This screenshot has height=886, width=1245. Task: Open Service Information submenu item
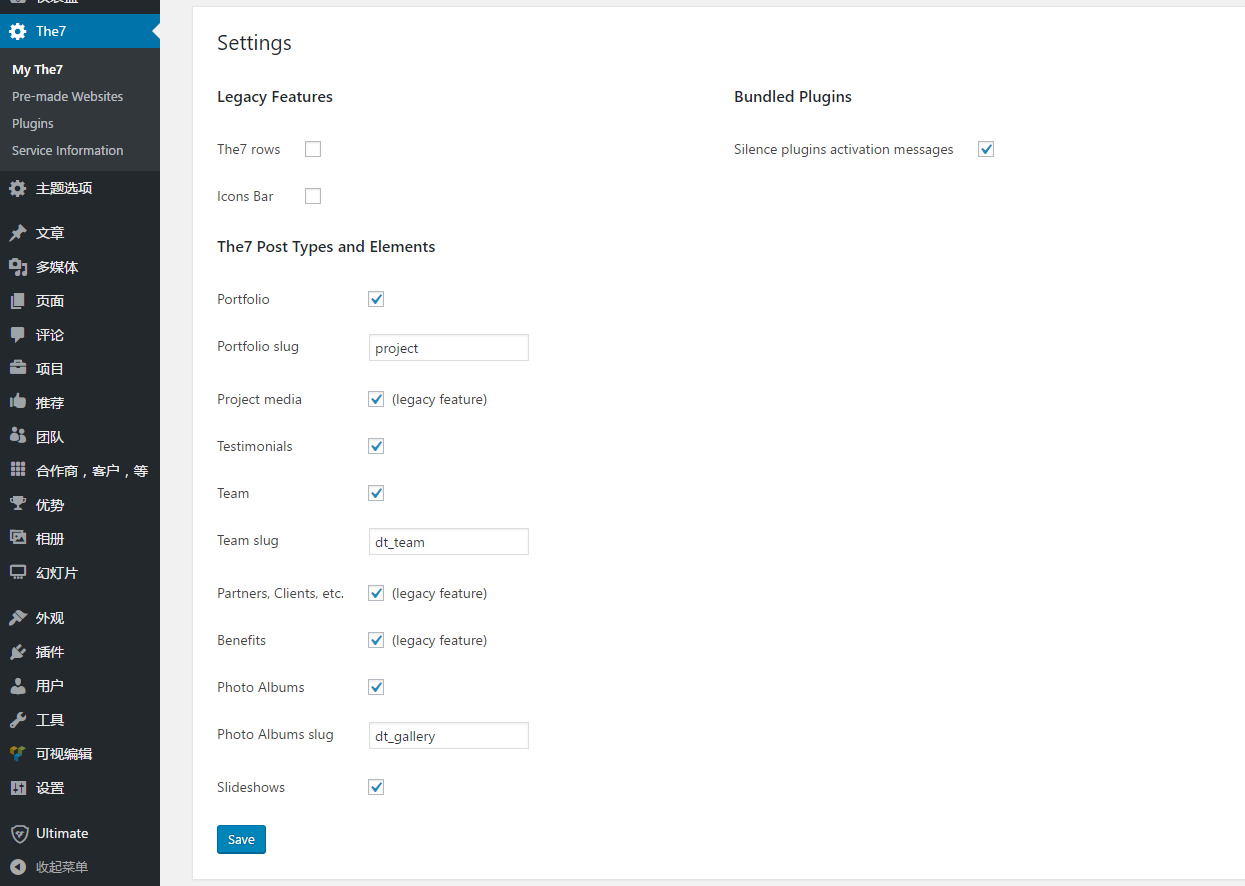tap(68, 151)
